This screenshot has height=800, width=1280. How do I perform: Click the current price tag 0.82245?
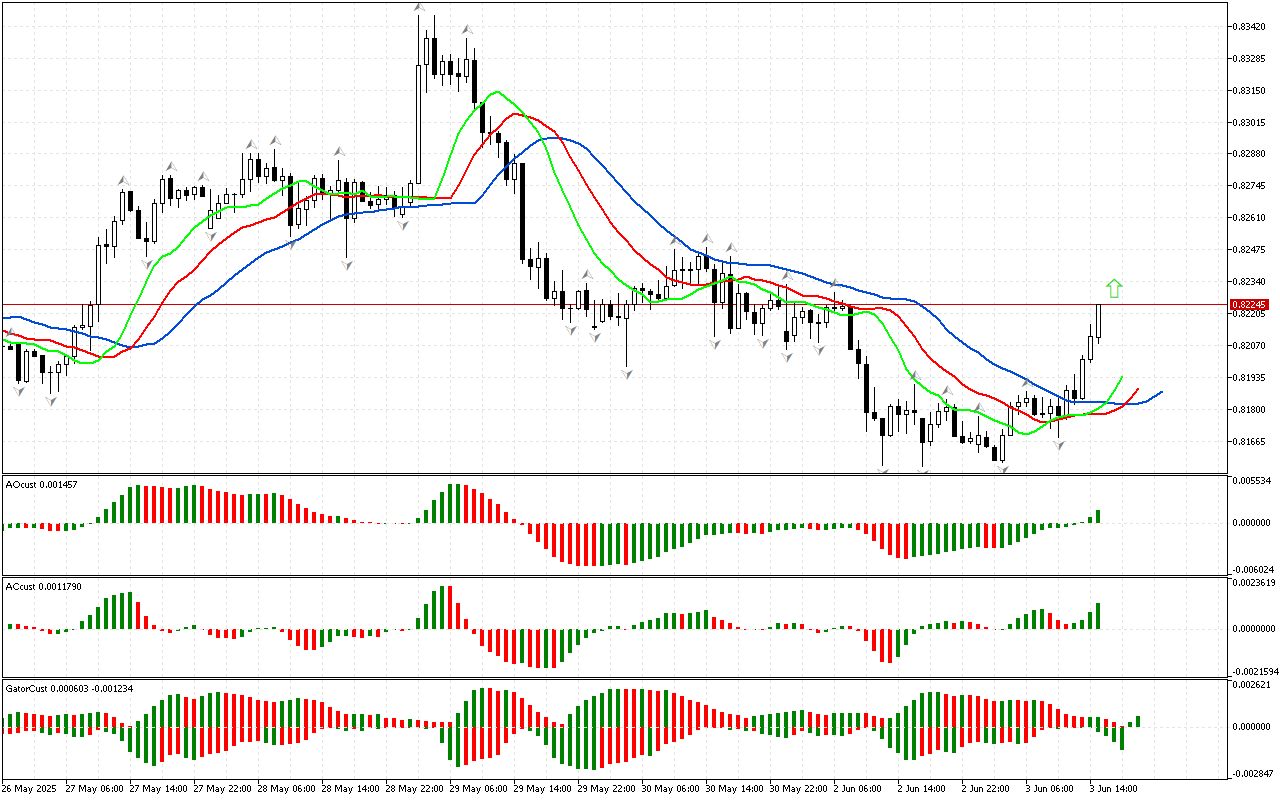coord(1249,304)
